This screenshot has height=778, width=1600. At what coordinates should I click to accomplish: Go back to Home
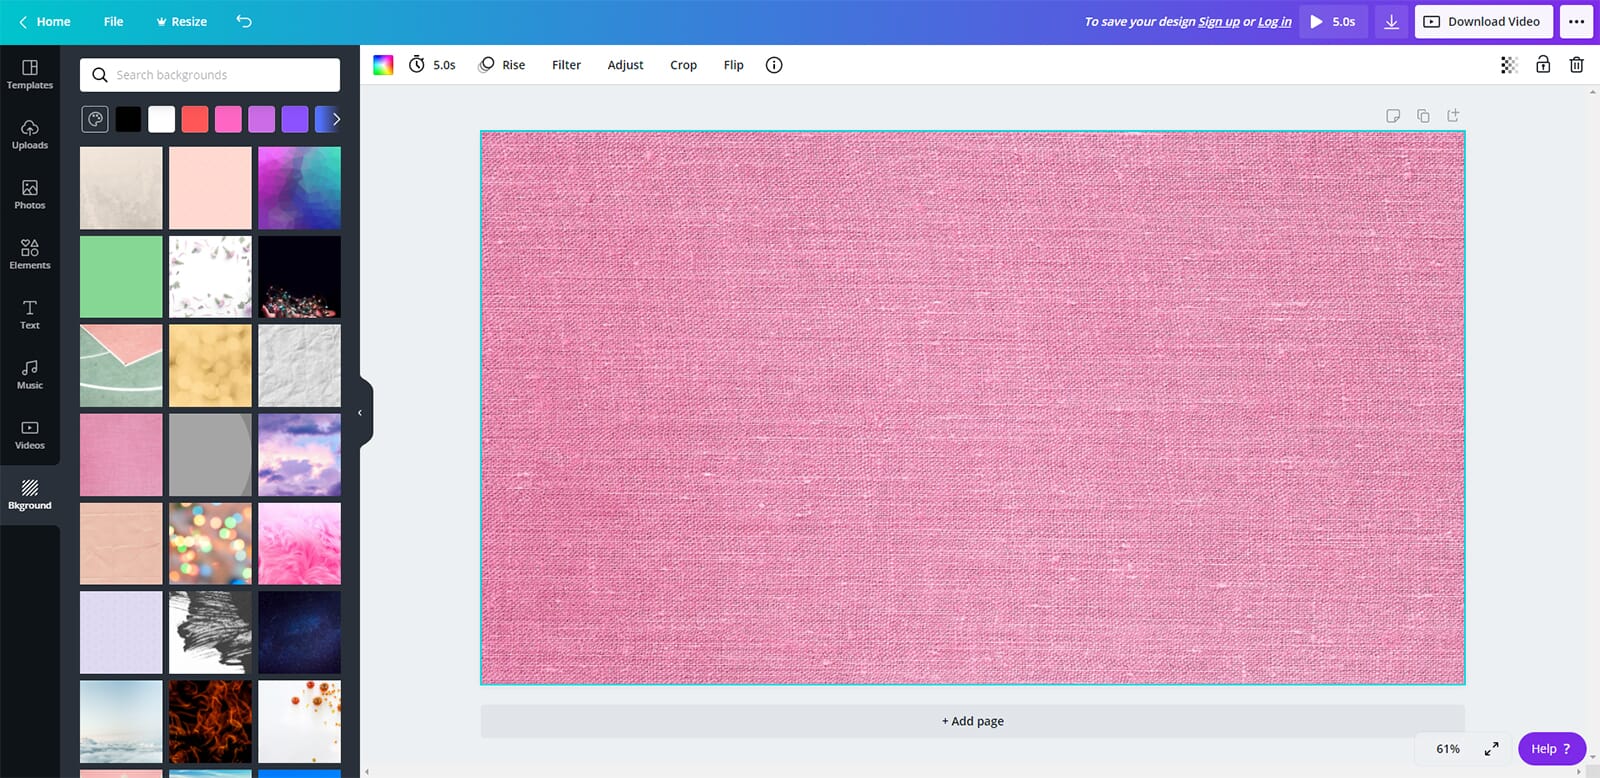pyautogui.click(x=45, y=21)
